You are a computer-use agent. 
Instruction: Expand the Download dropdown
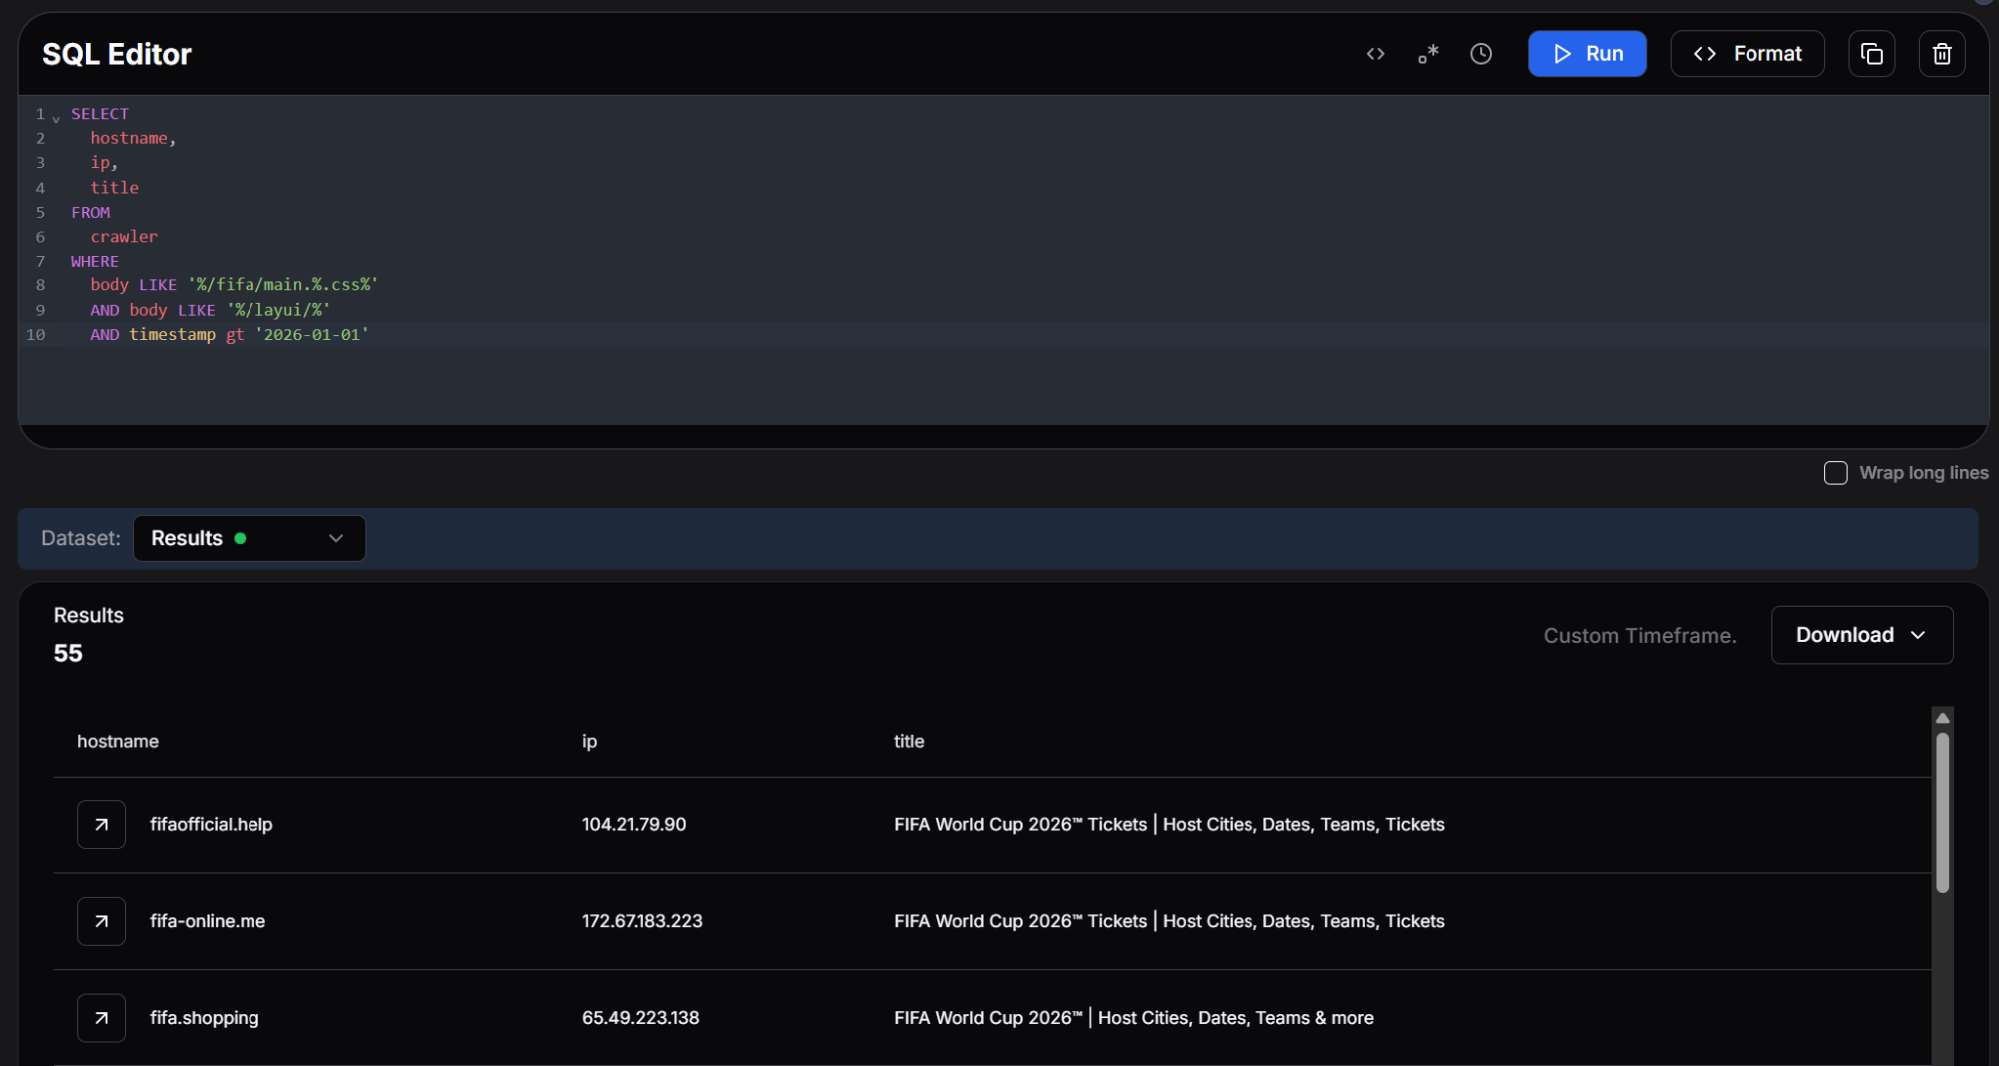point(1861,635)
